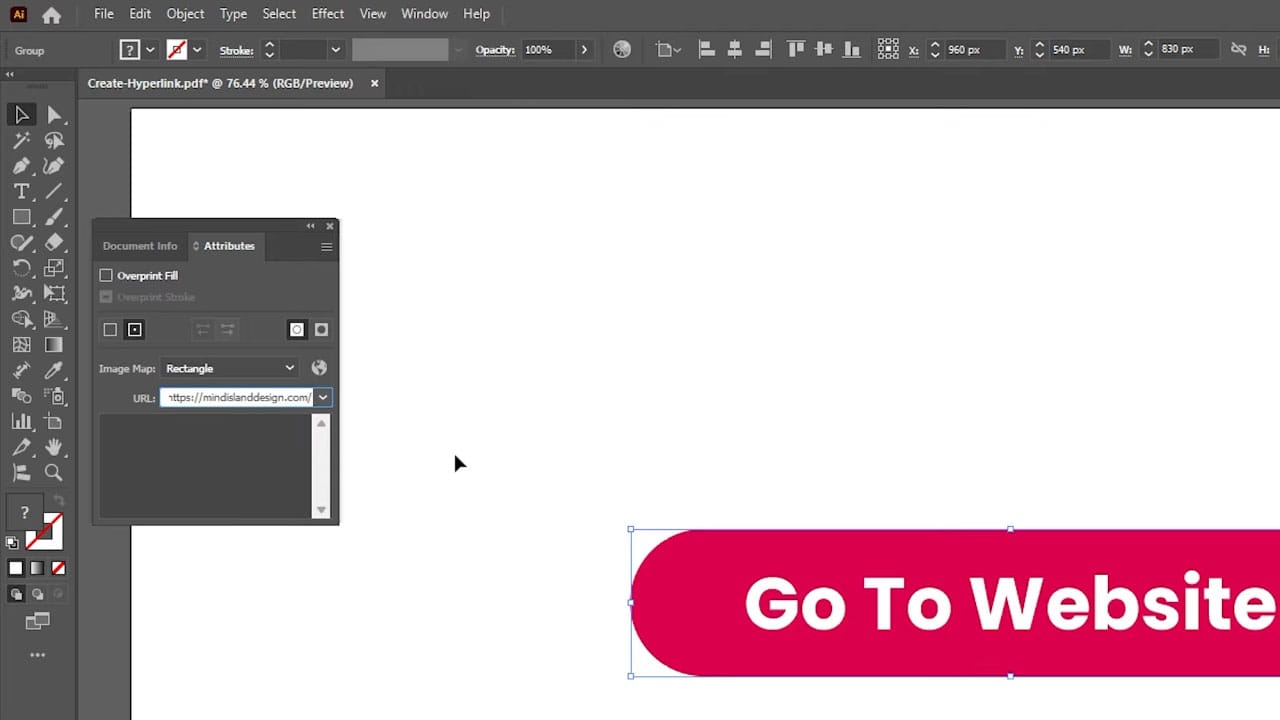This screenshot has width=1280, height=720.
Task: Expand the Opacity field options
Action: point(584,49)
